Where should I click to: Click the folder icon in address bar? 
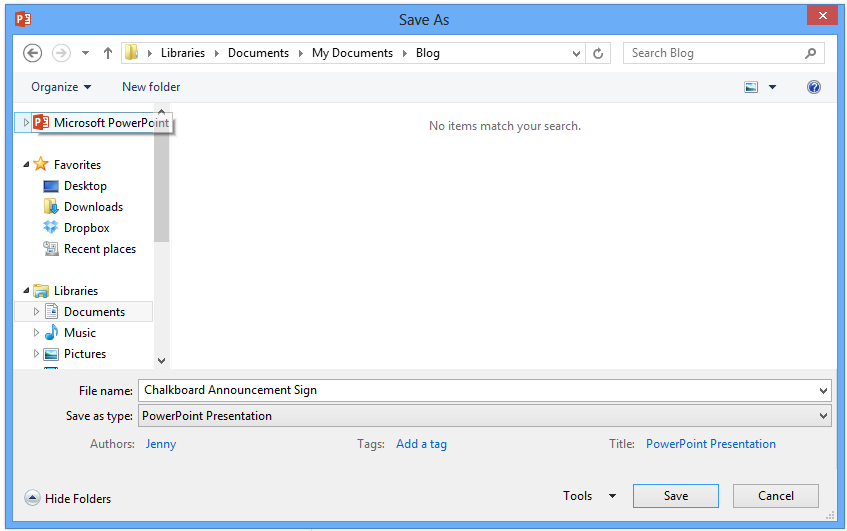[131, 52]
